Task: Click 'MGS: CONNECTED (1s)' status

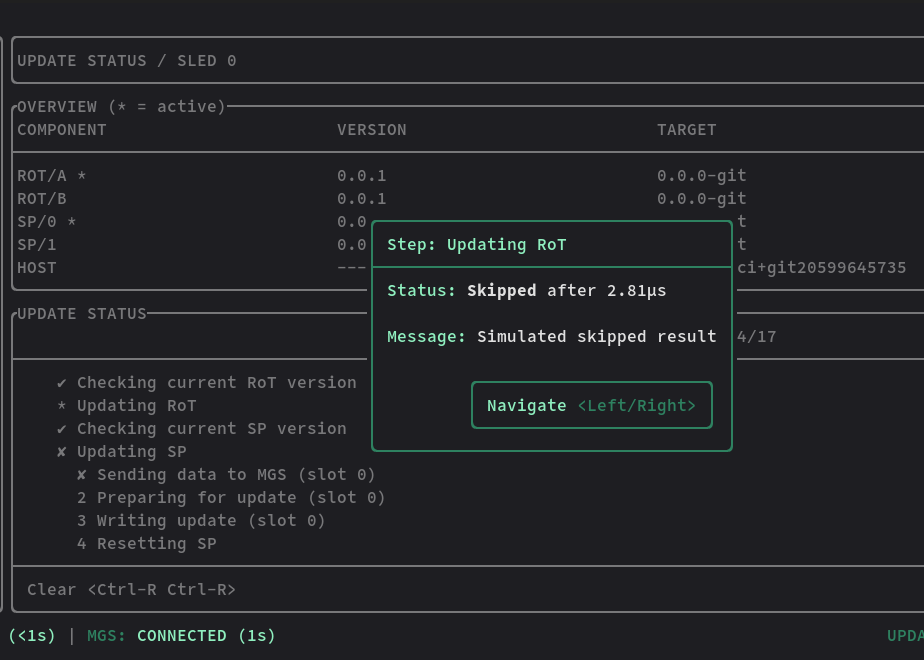Action: [x=181, y=635]
